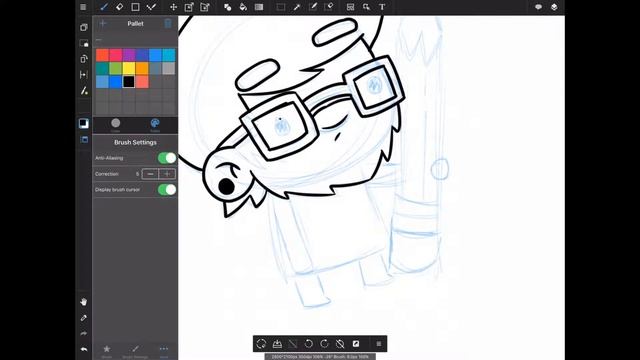Open the star Brush tab

click(x=107, y=350)
